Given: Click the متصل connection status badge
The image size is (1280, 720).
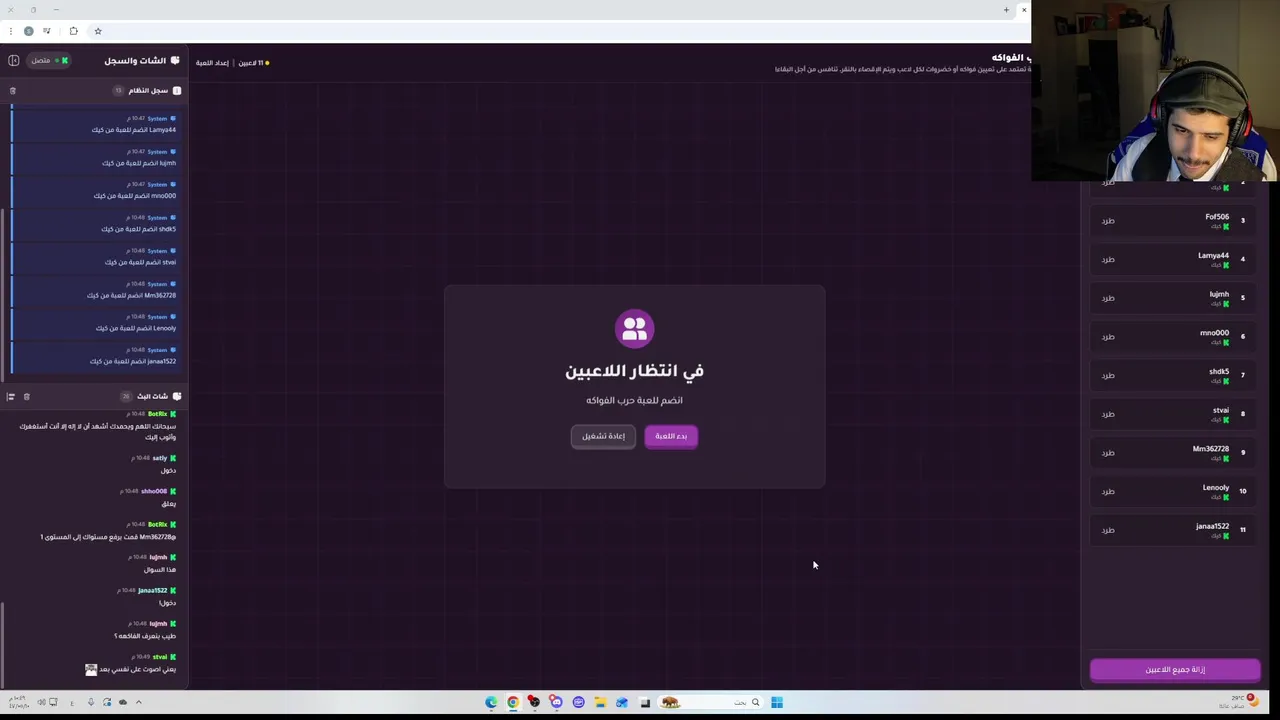Looking at the screenshot, I should [49, 61].
